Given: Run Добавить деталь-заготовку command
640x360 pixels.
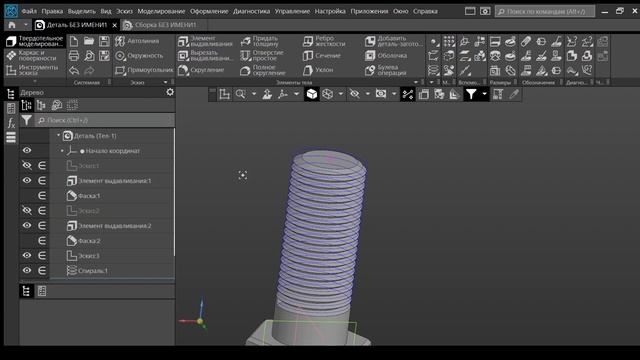Looking at the screenshot, I should click(394, 41).
